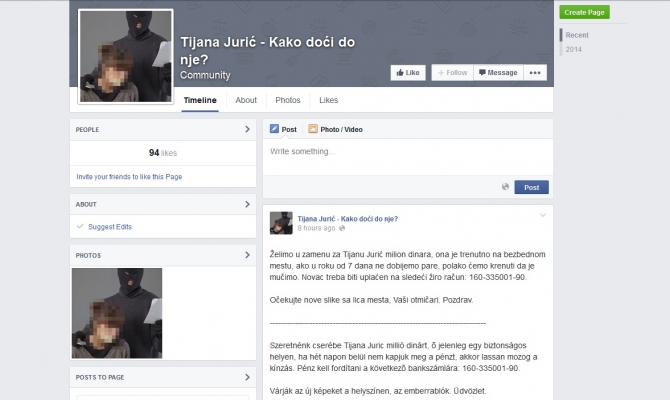The height and width of the screenshot is (400, 670).
Task: Open the post options dropdown arrow
Action: coord(543,215)
